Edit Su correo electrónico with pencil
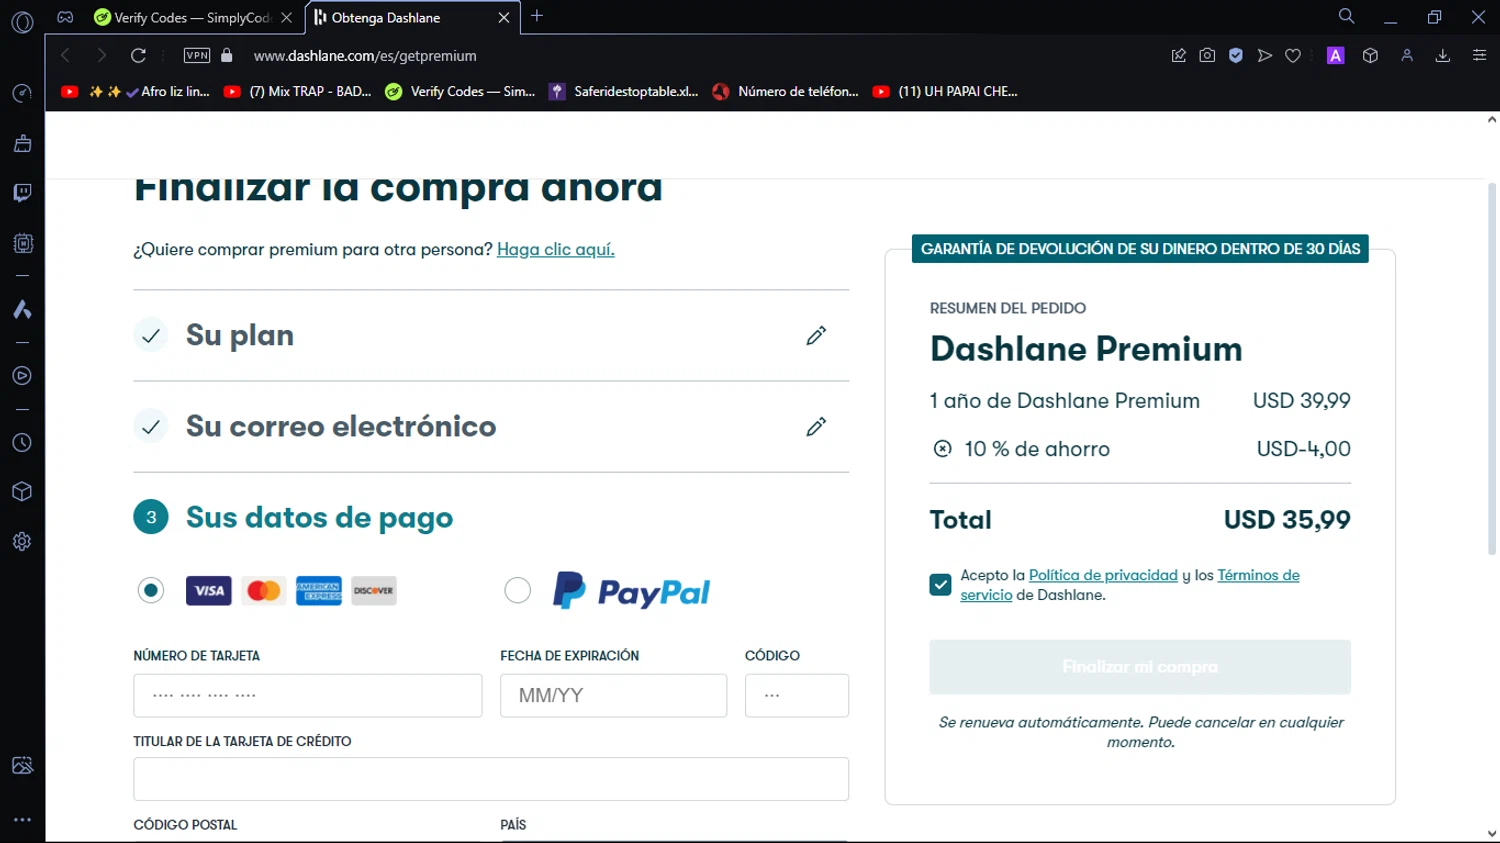The image size is (1500, 843). [816, 427]
